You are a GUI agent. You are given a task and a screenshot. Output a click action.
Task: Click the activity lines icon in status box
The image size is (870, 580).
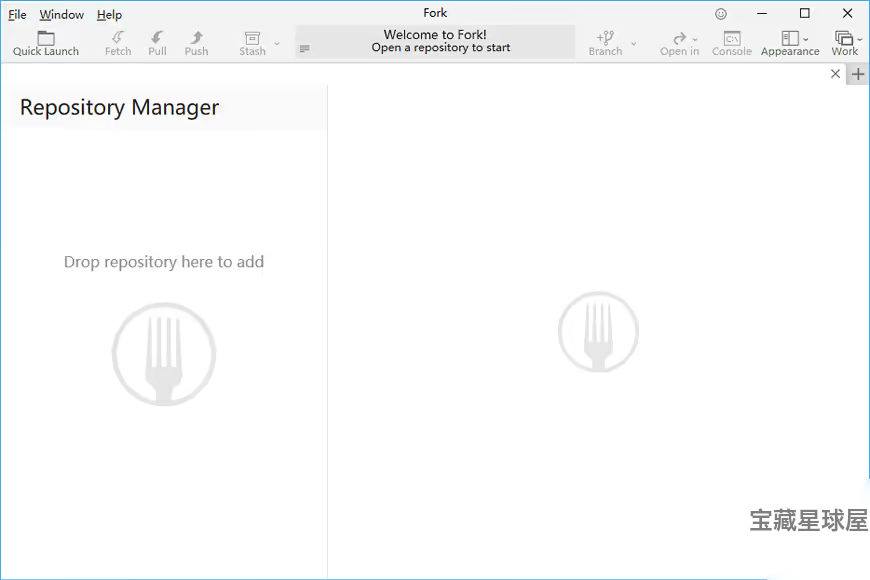[305, 49]
